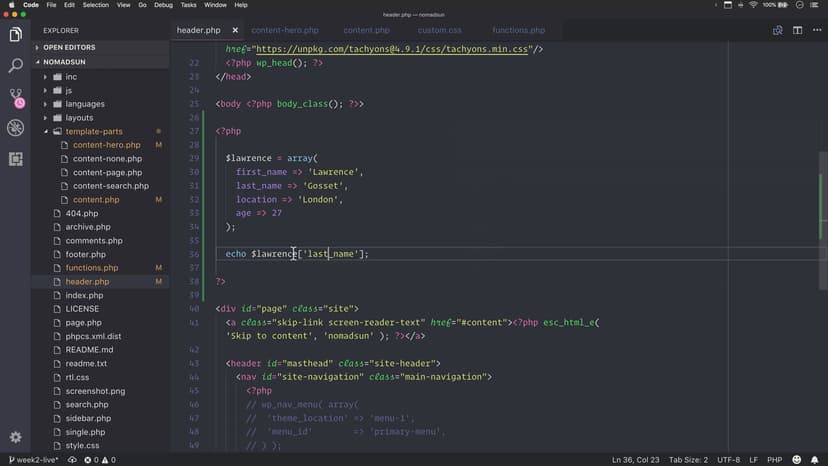Viewport: 828px width, 466px height.
Task: Open the Source Control view
Action: coord(15,97)
